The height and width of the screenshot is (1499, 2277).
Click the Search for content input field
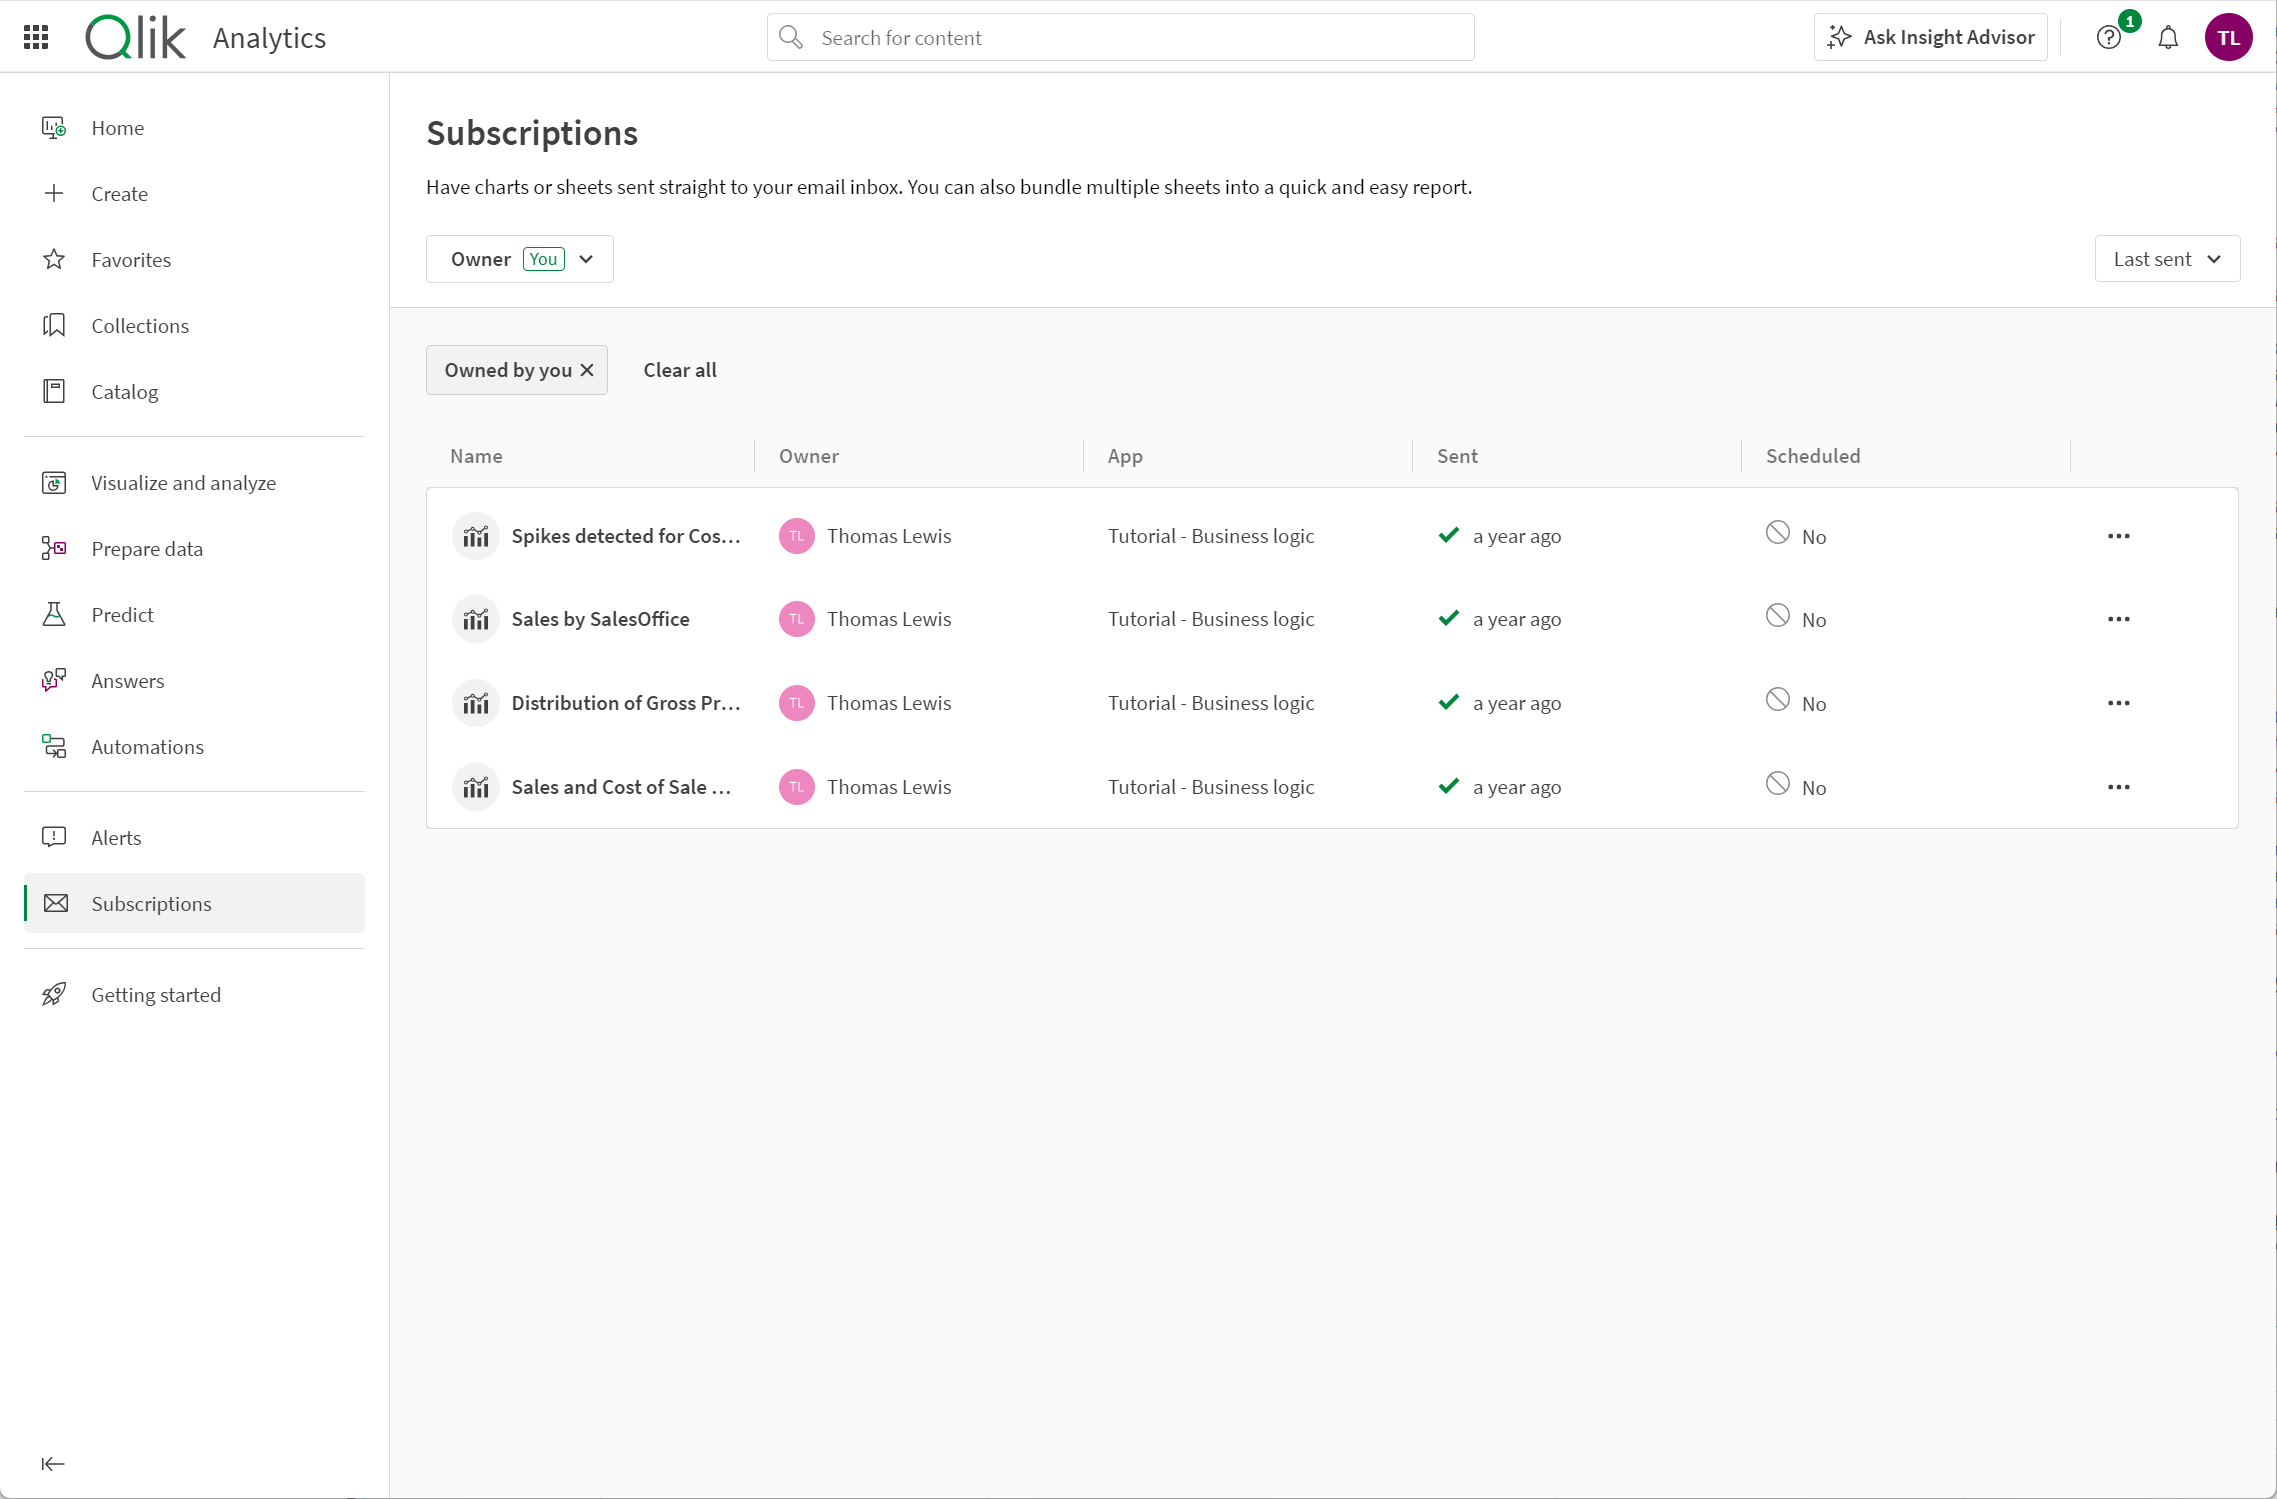click(x=1119, y=37)
